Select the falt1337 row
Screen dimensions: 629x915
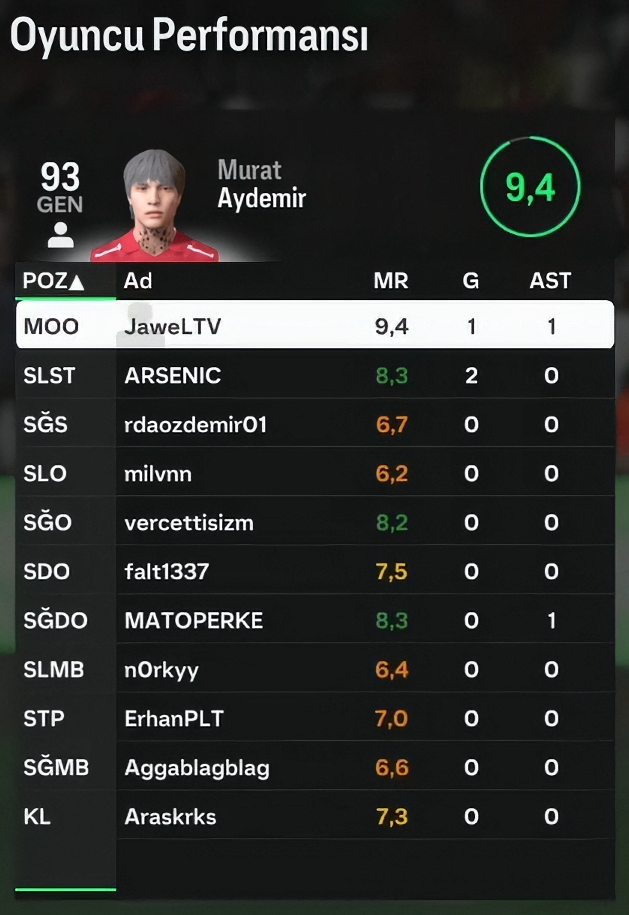pos(315,571)
